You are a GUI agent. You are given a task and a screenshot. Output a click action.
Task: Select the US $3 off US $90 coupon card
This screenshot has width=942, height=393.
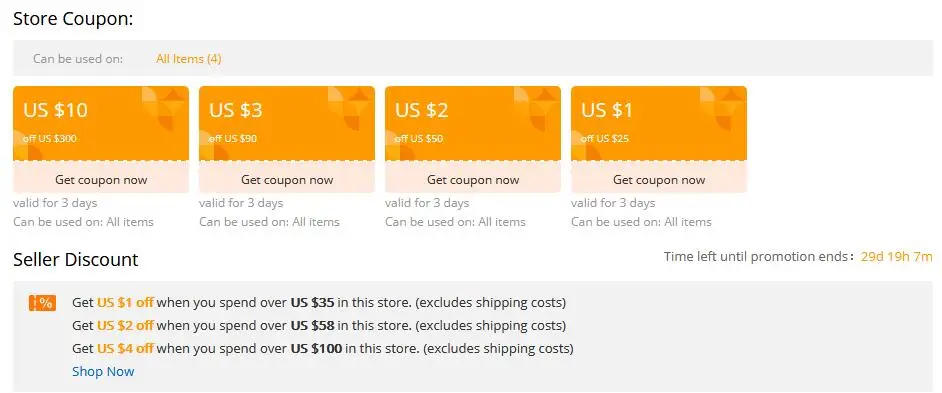[x=287, y=123]
